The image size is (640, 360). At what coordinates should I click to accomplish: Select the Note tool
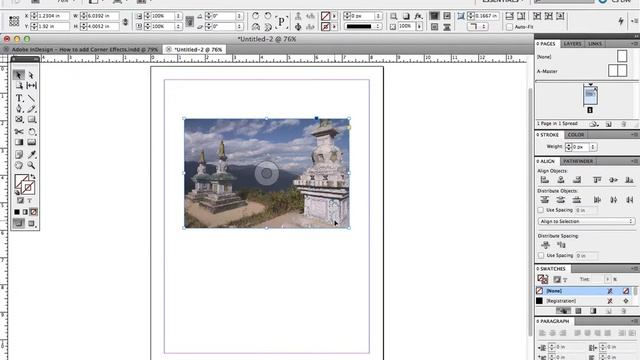click(19, 154)
